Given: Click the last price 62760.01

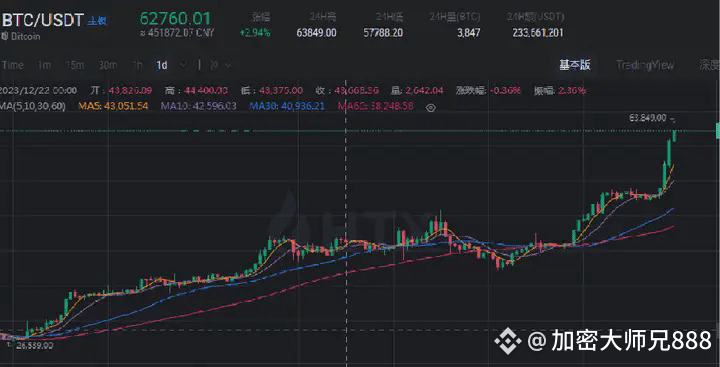Looking at the screenshot, I should (175, 19).
